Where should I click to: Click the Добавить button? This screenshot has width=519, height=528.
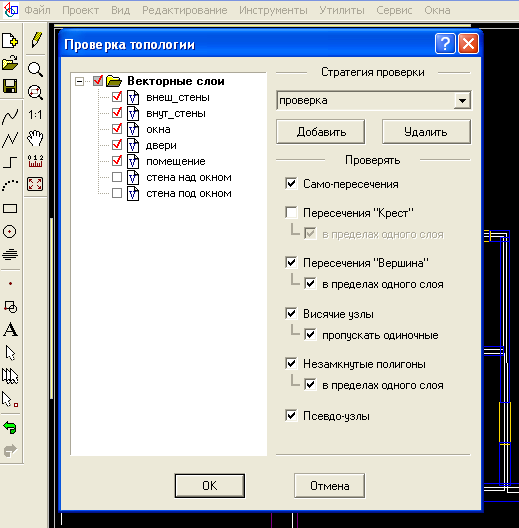point(321,132)
